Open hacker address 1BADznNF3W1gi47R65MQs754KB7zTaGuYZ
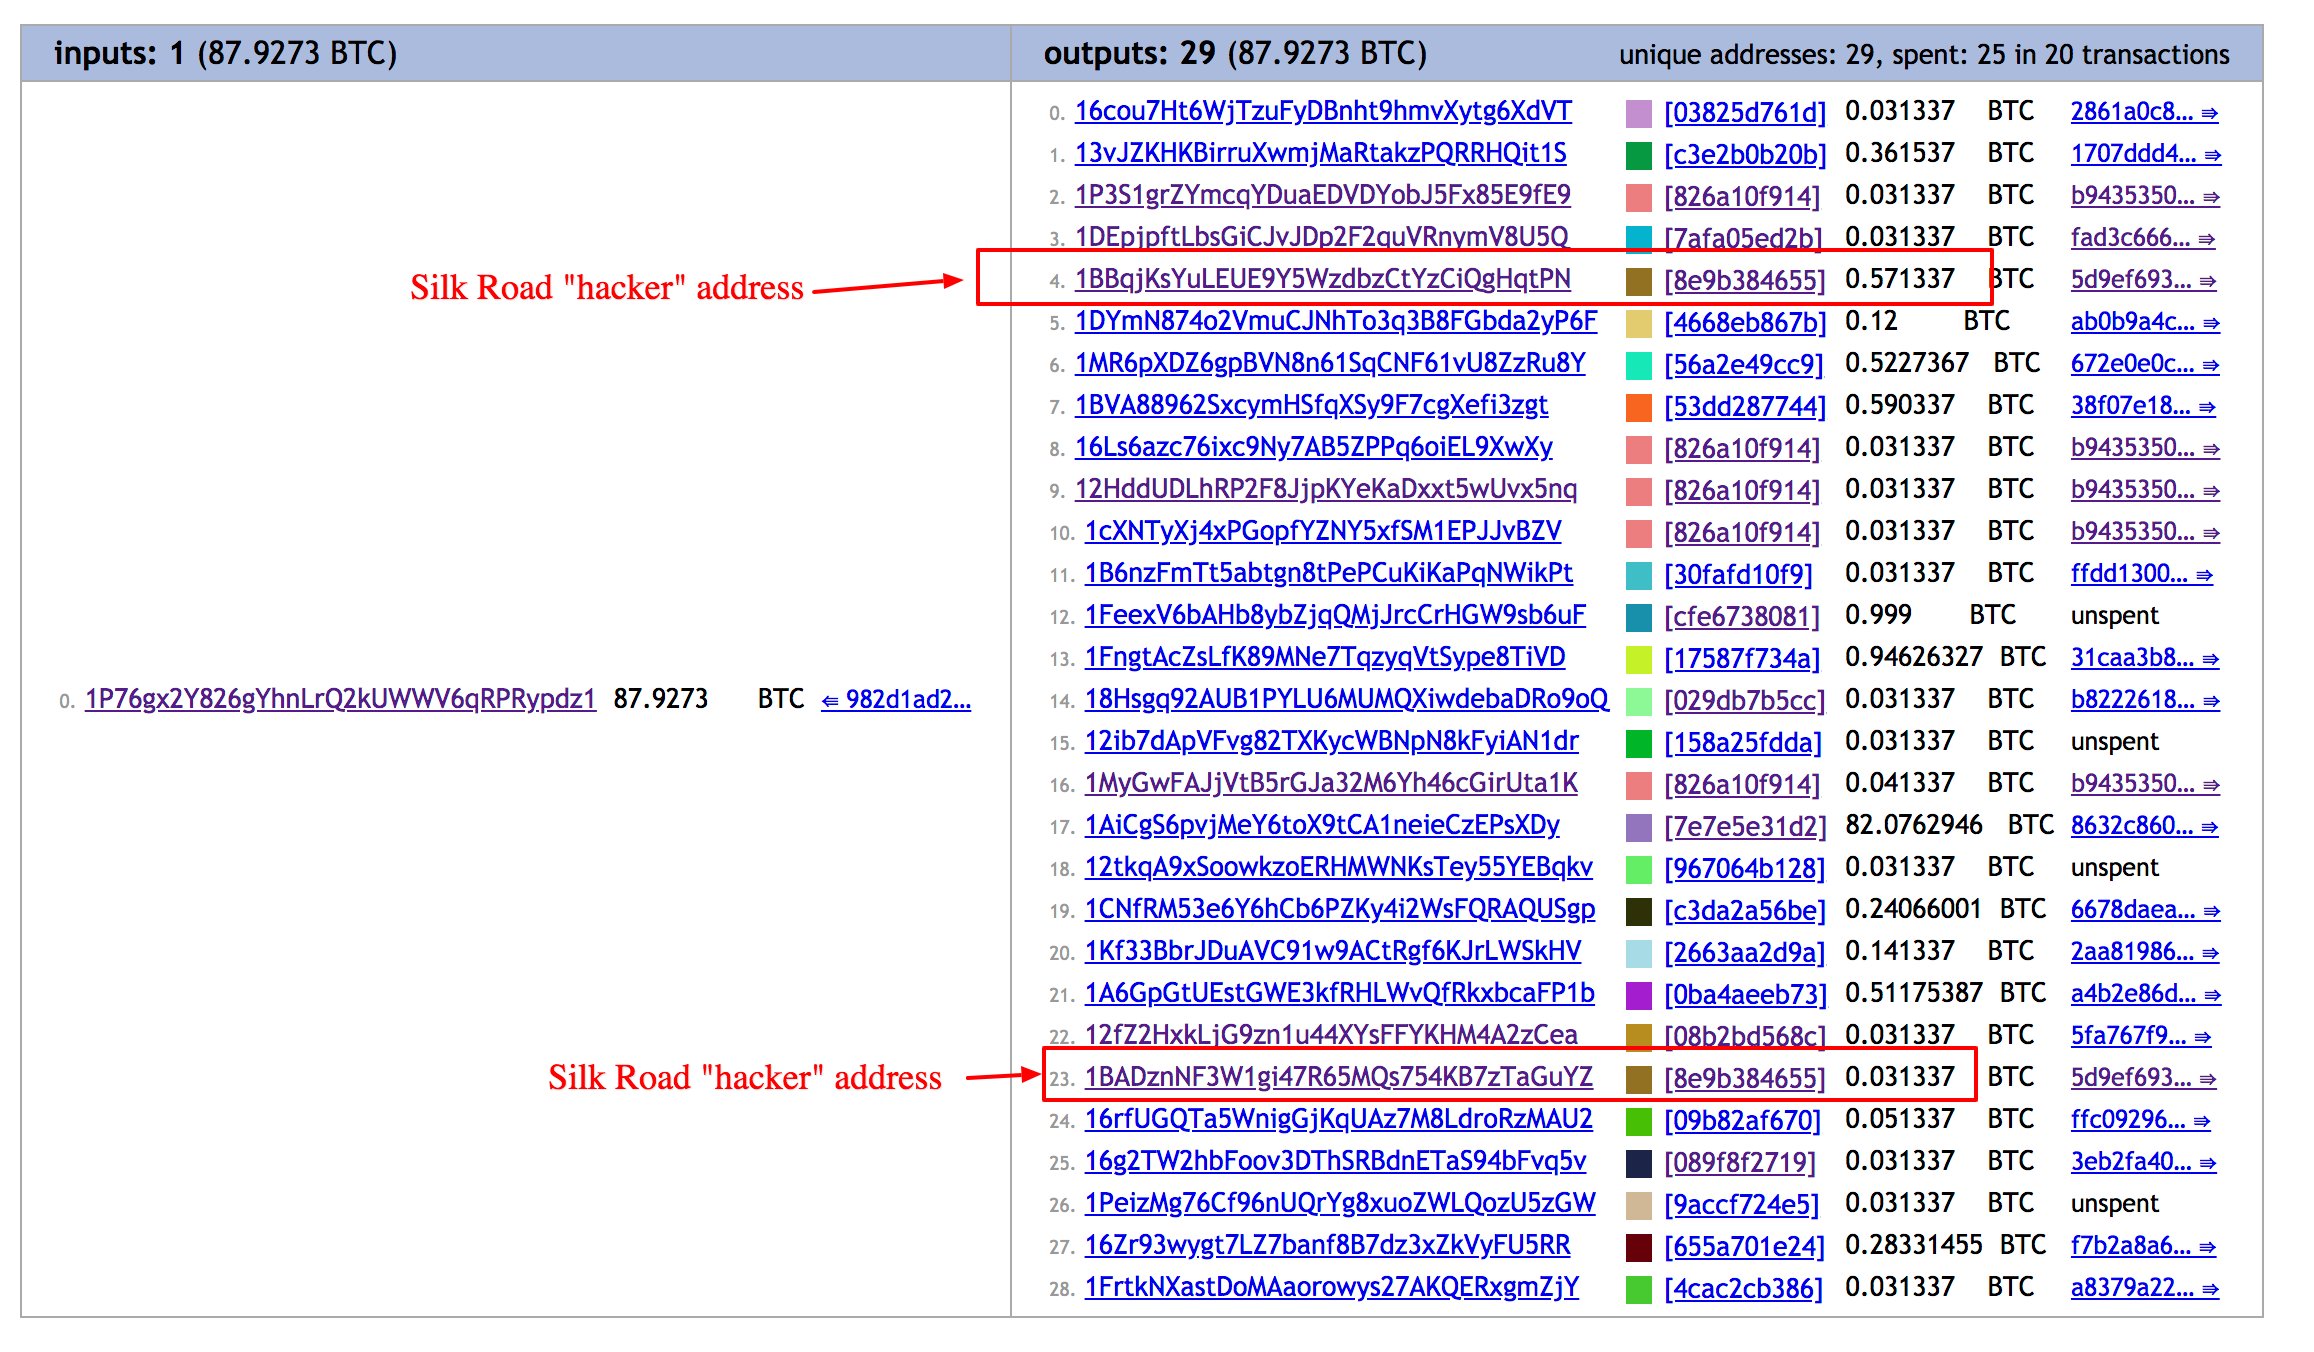The image size is (2314, 1352). pos(1339,1076)
